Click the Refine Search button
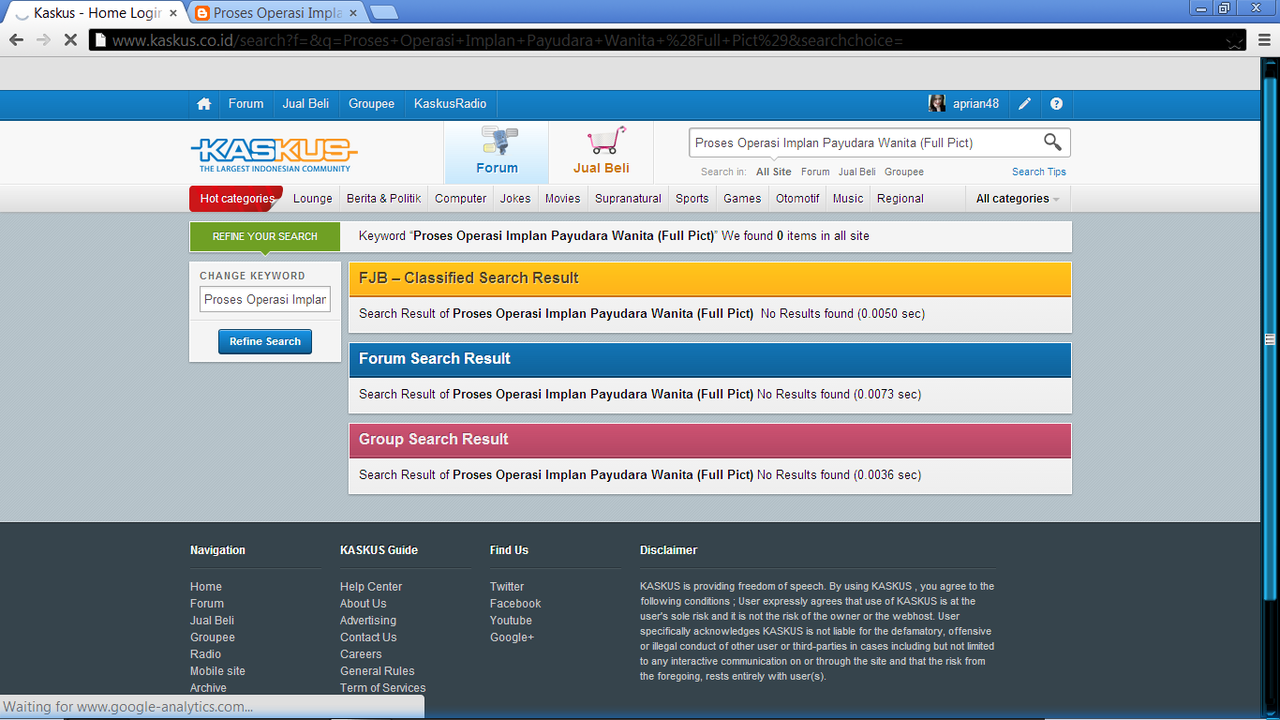1280x720 pixels. click(265, 341)
